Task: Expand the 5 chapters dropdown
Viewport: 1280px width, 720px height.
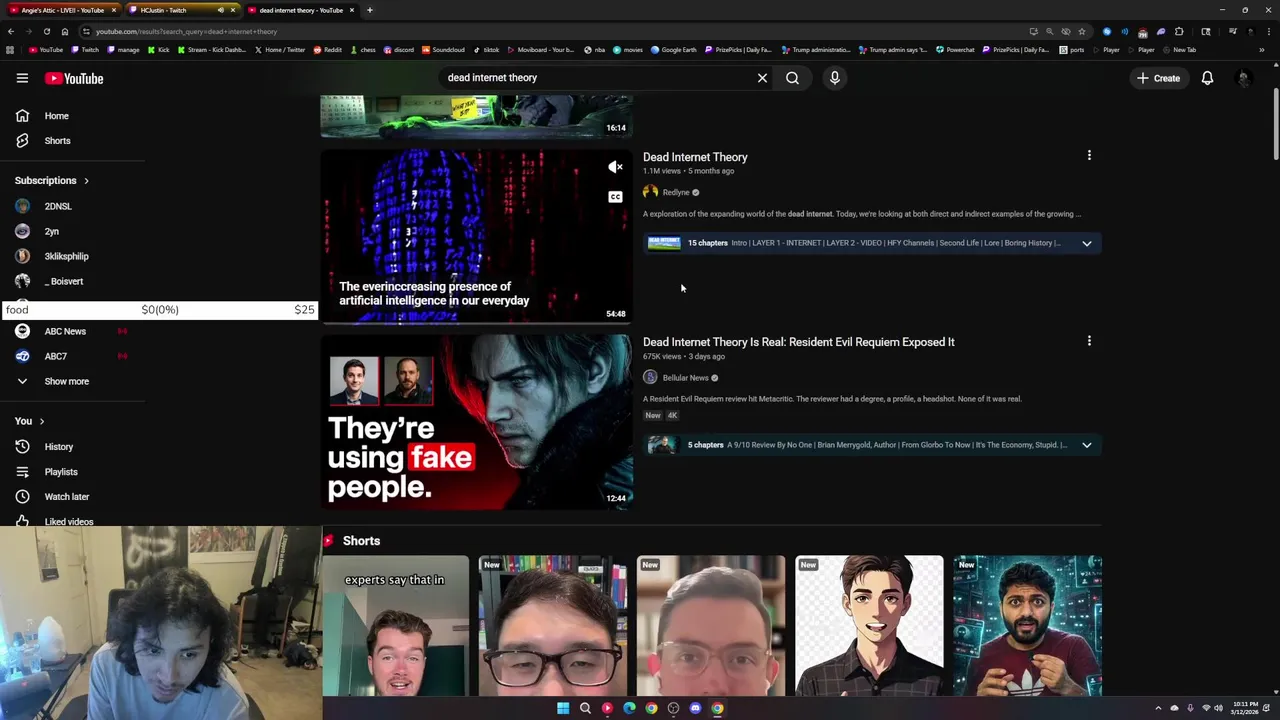Action: (x=1086, y=445)
